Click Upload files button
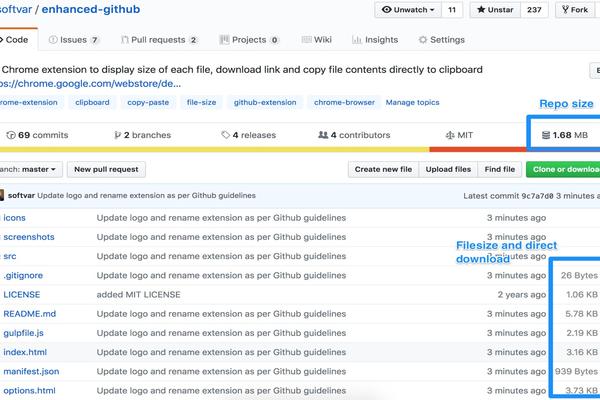 (x=448, y=169)
